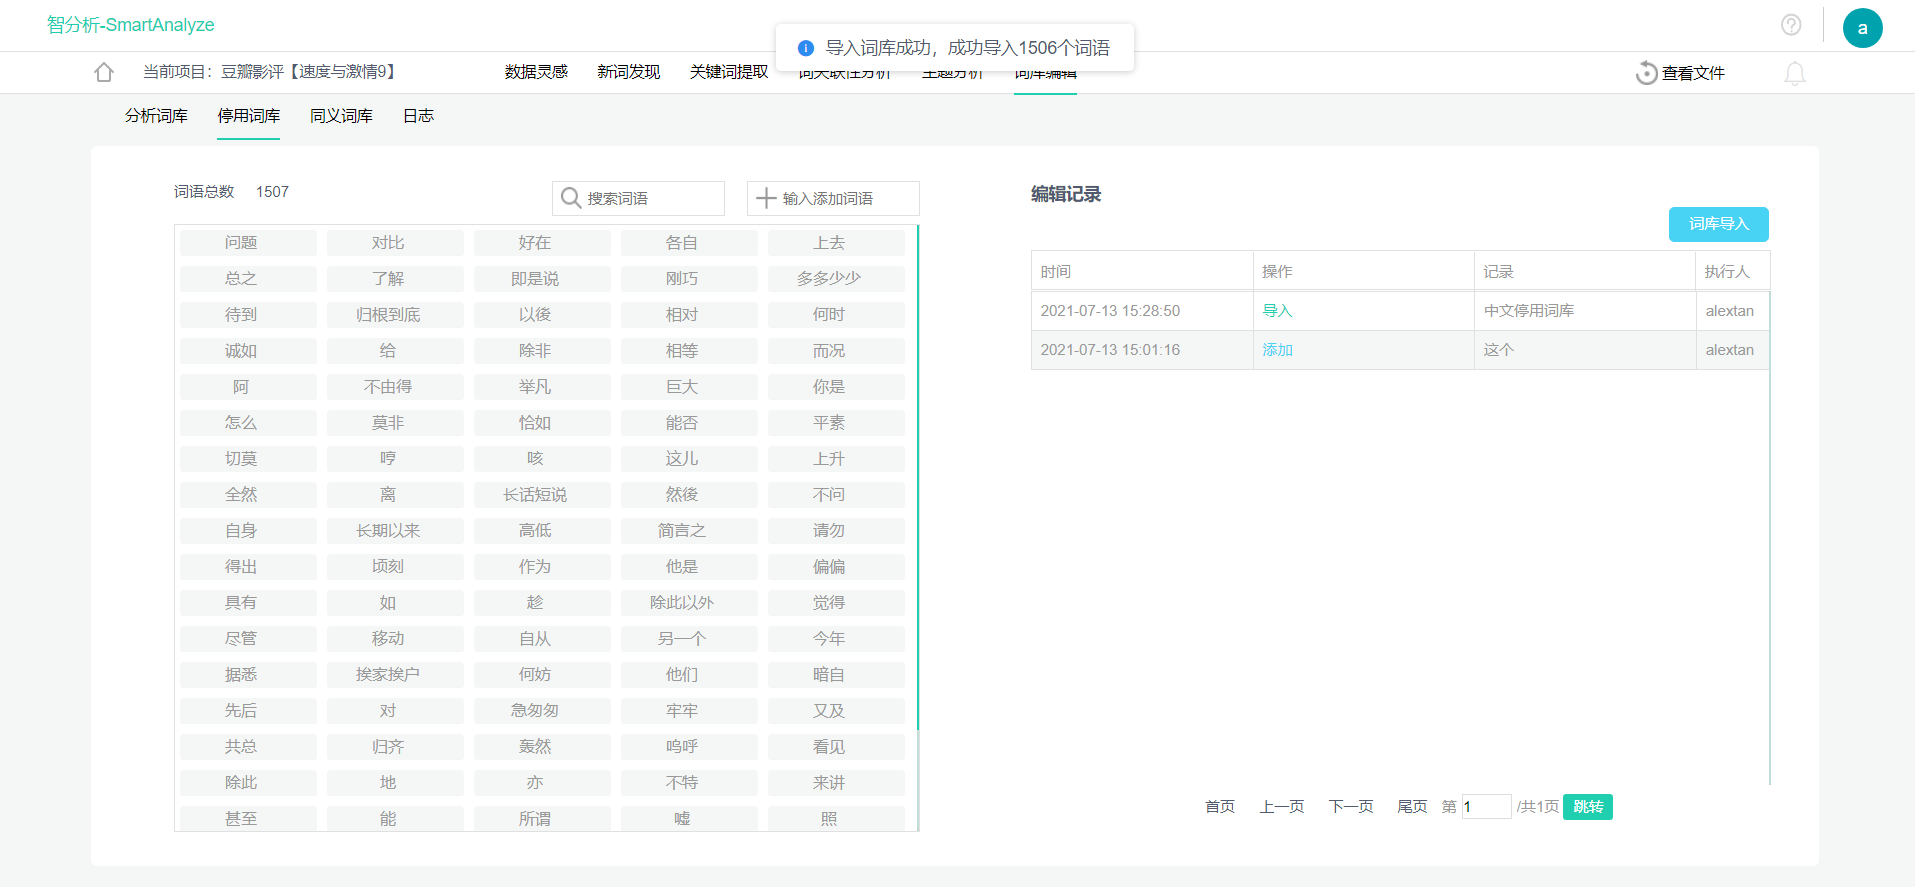Click the page number input box
Image resolution: width=1915 pixels, height=895 pixels.
click(x=1486, y=807)
